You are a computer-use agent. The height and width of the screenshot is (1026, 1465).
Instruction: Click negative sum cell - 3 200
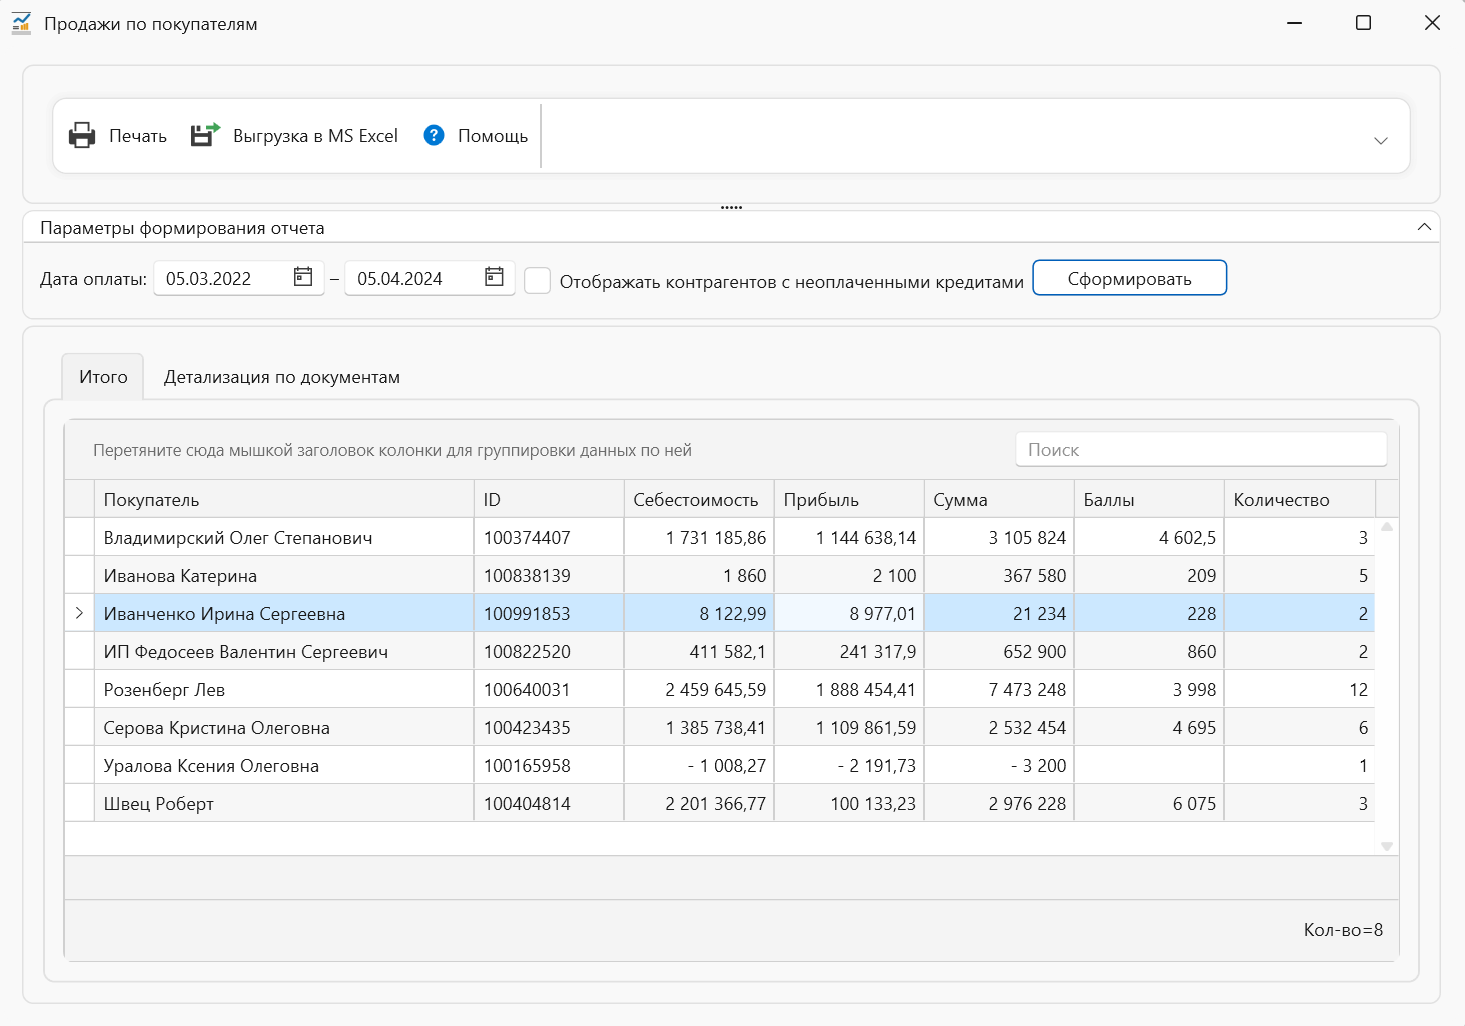999,765
